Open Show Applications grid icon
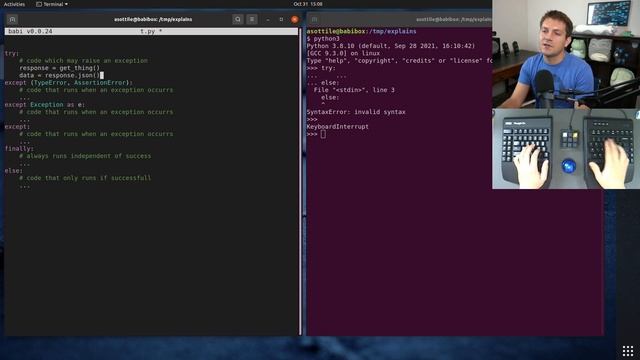Screen dimensions: 640x360 point(628,350)
